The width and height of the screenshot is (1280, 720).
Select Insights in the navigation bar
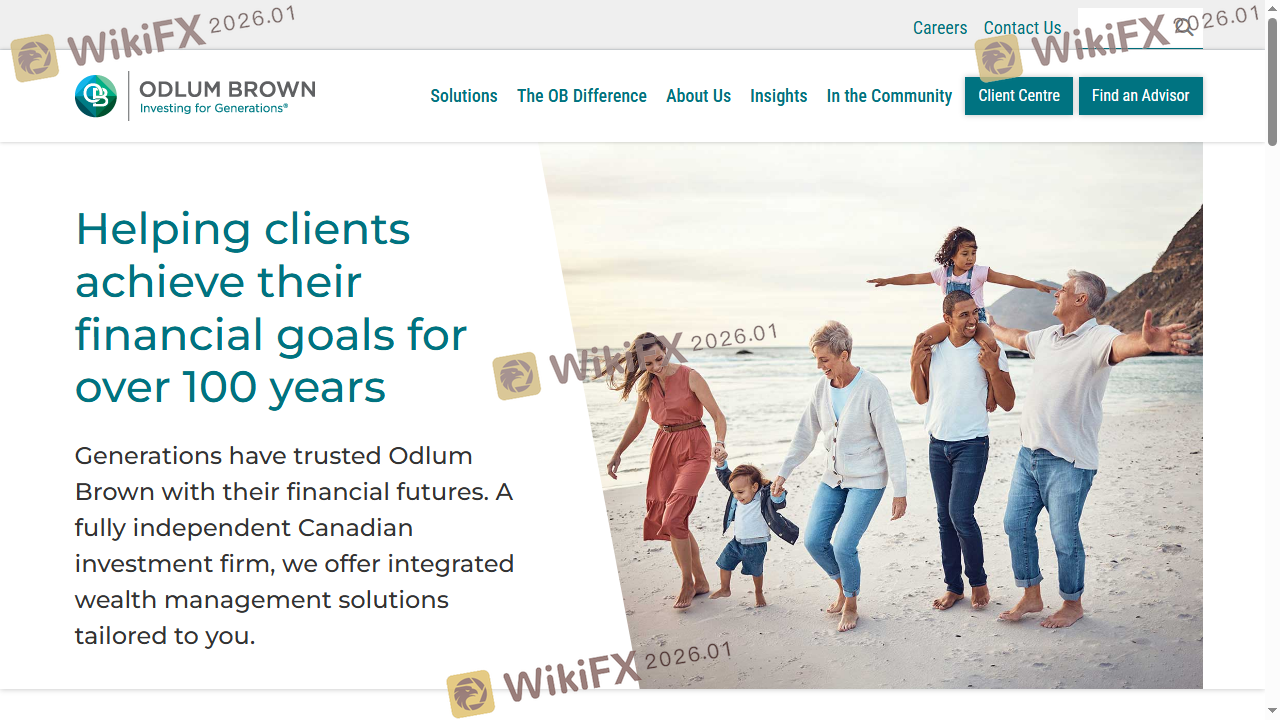779,96
